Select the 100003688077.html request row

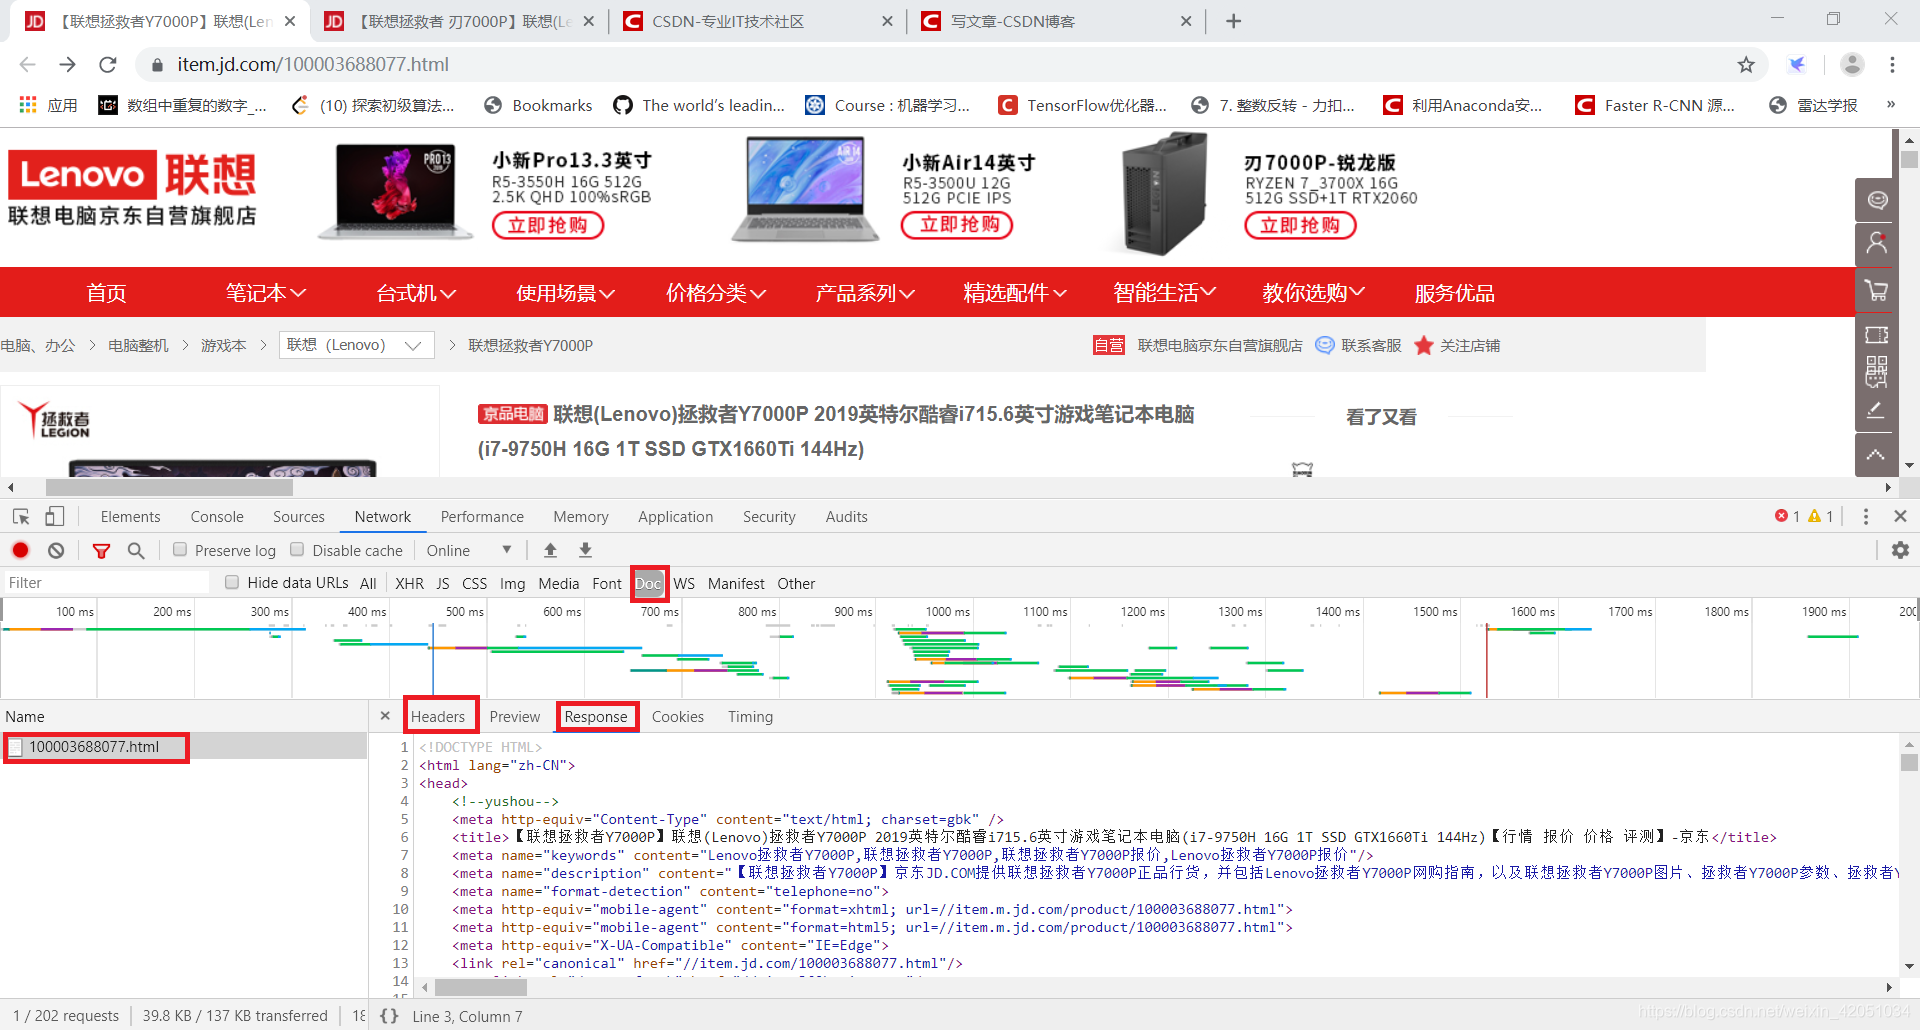(184, 747)
